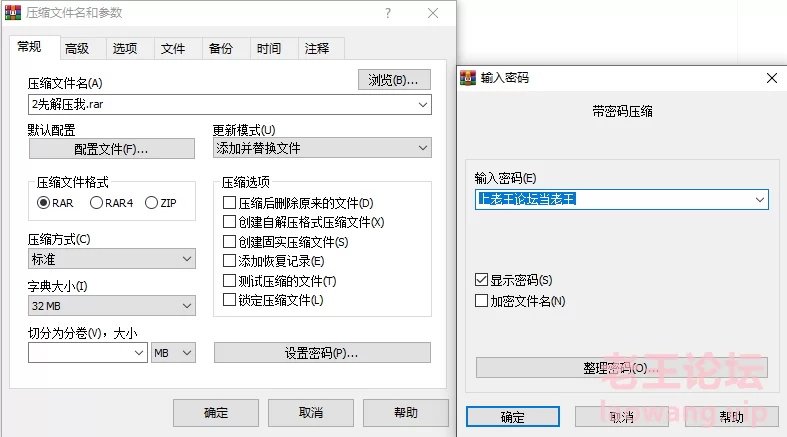Click the WinRAR icon in the 输入密码 title bar
Image resolution: width=787 pixels, height=437 pixels.
468,78
